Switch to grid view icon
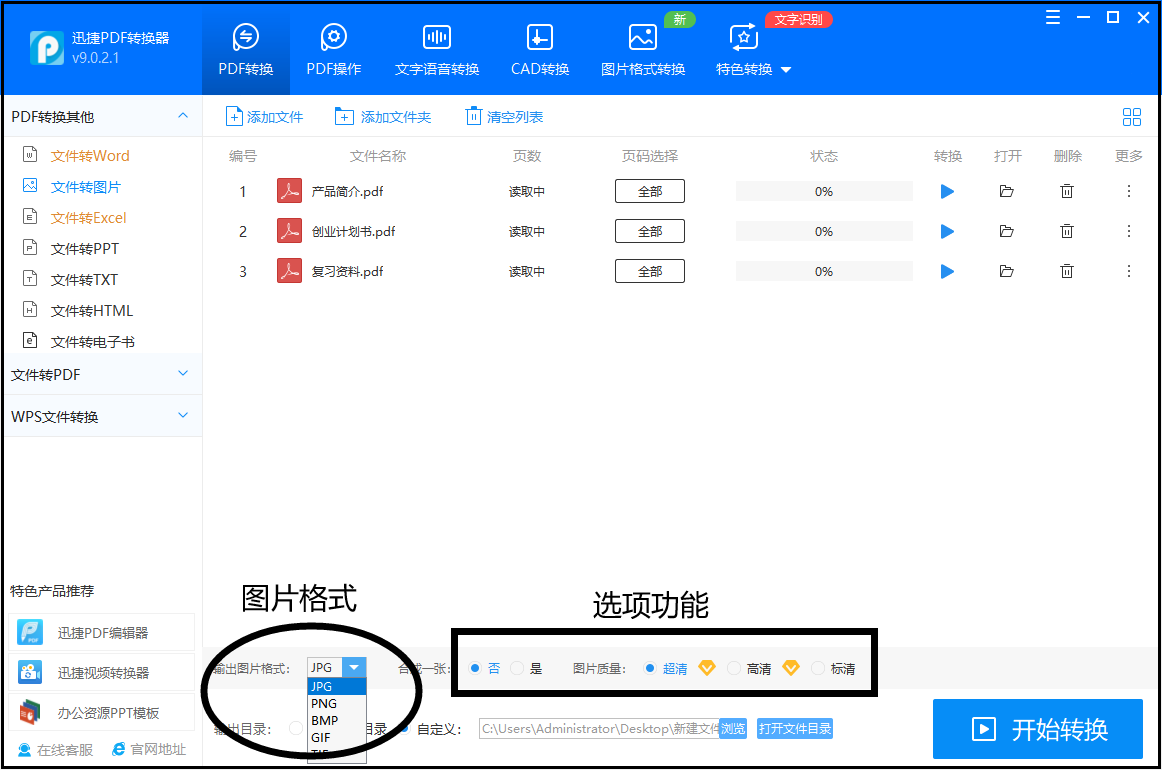 pyautogui.click(x=1132, y=116)
